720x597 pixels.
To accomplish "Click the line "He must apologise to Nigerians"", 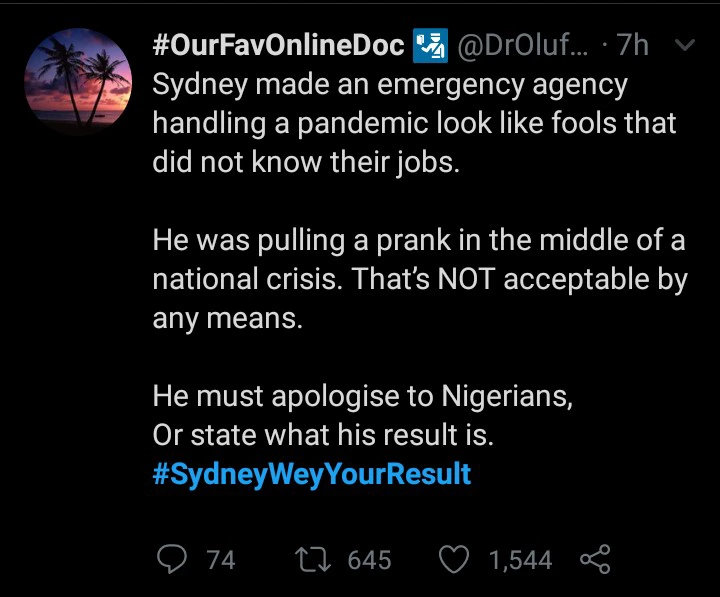I will click(x=363, y=396).
